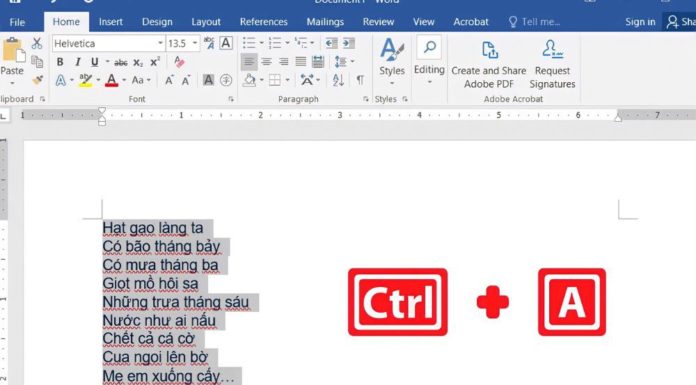This screenshot has width=696, height=385.
Task: Open the File tab
Action: pos(17,22)
